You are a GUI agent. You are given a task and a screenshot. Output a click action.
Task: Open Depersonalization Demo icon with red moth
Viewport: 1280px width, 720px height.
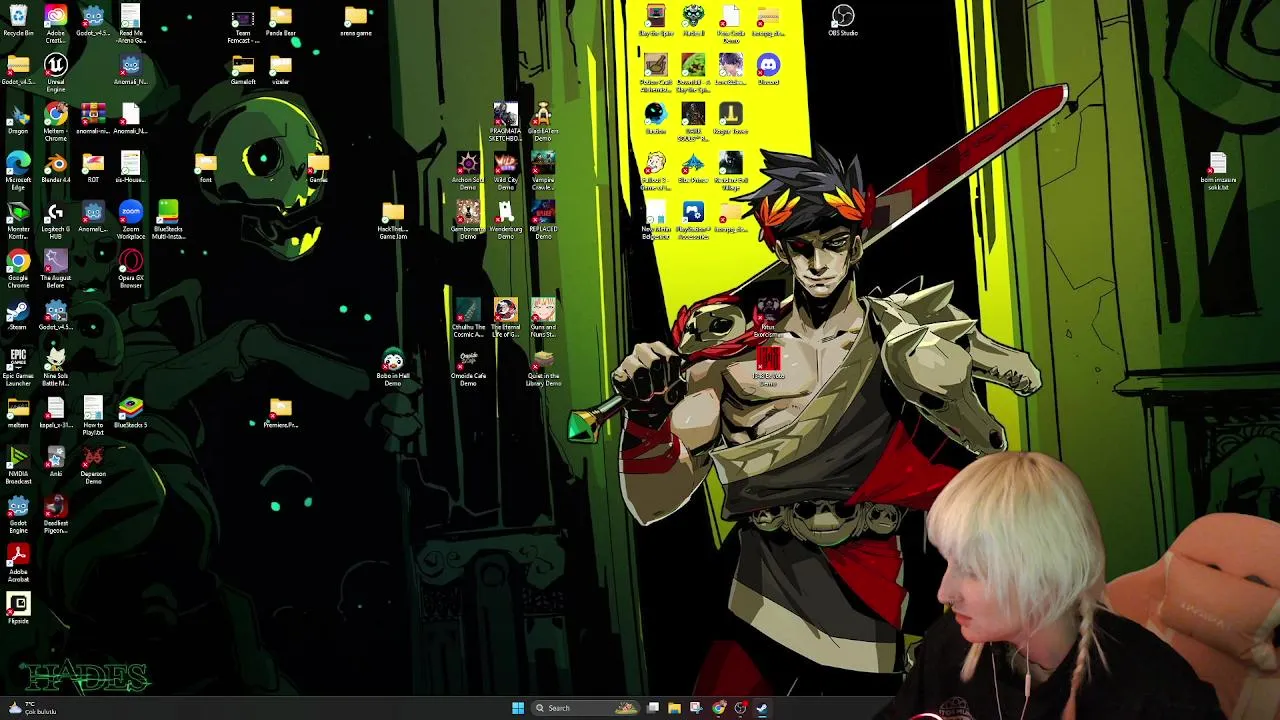click(x=93, y=465)
